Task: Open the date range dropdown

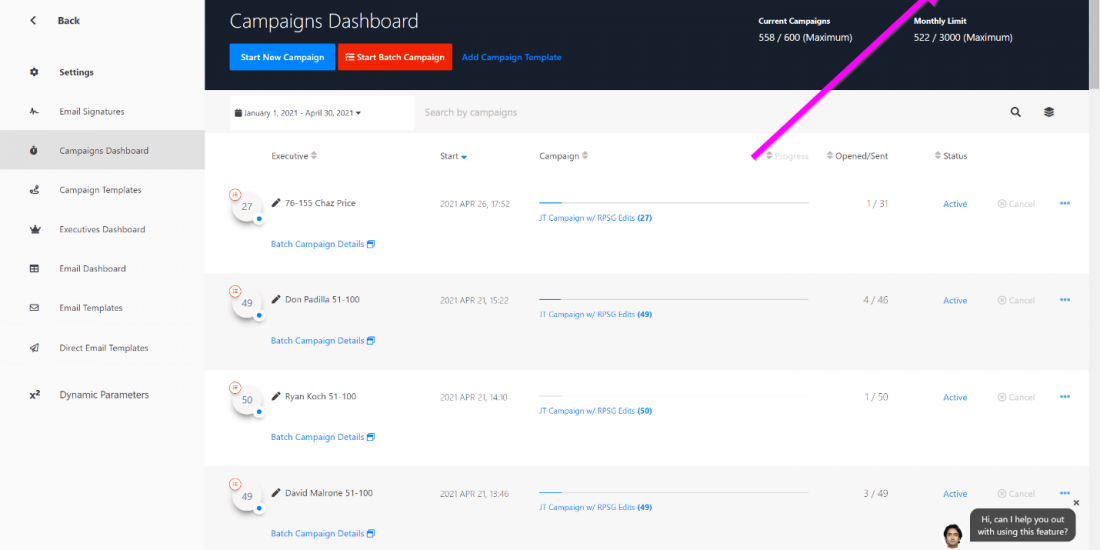Action: click(x=298, y=113)
